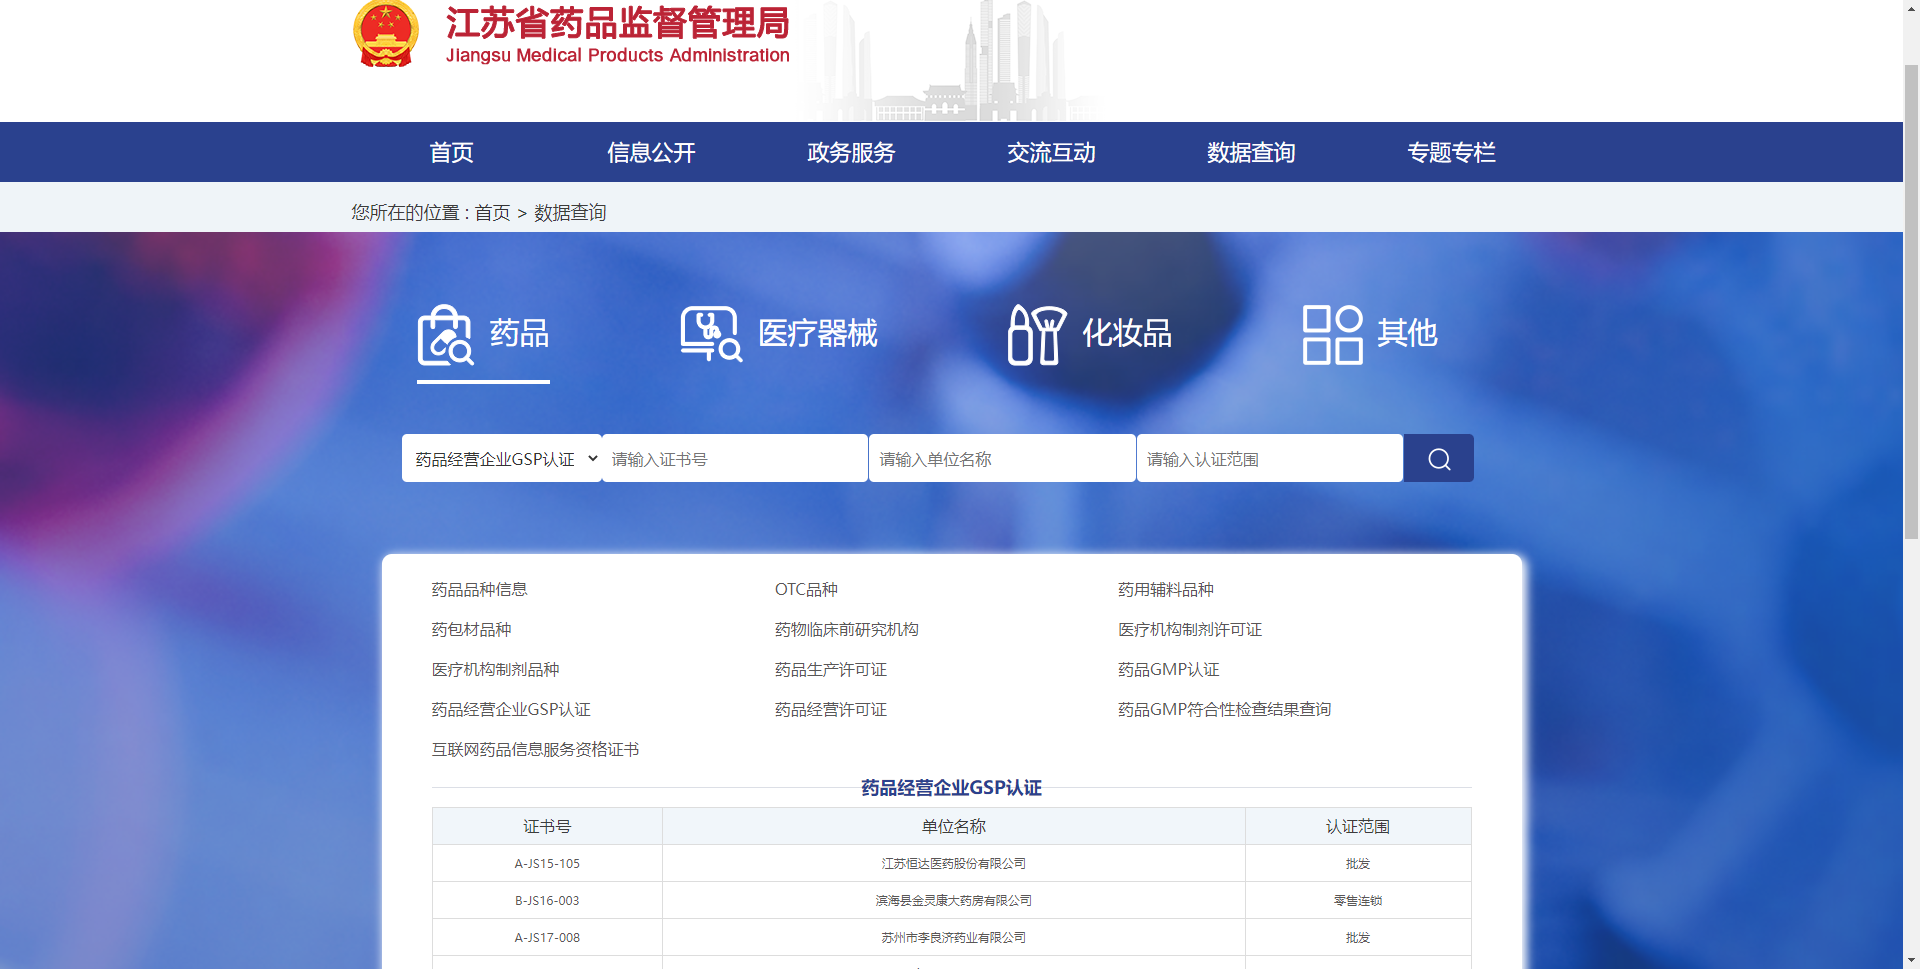Click into the 请输入认证范围 field
Image resolution: width=1920 pixels, height=969 pixels.
point(1269,459)
